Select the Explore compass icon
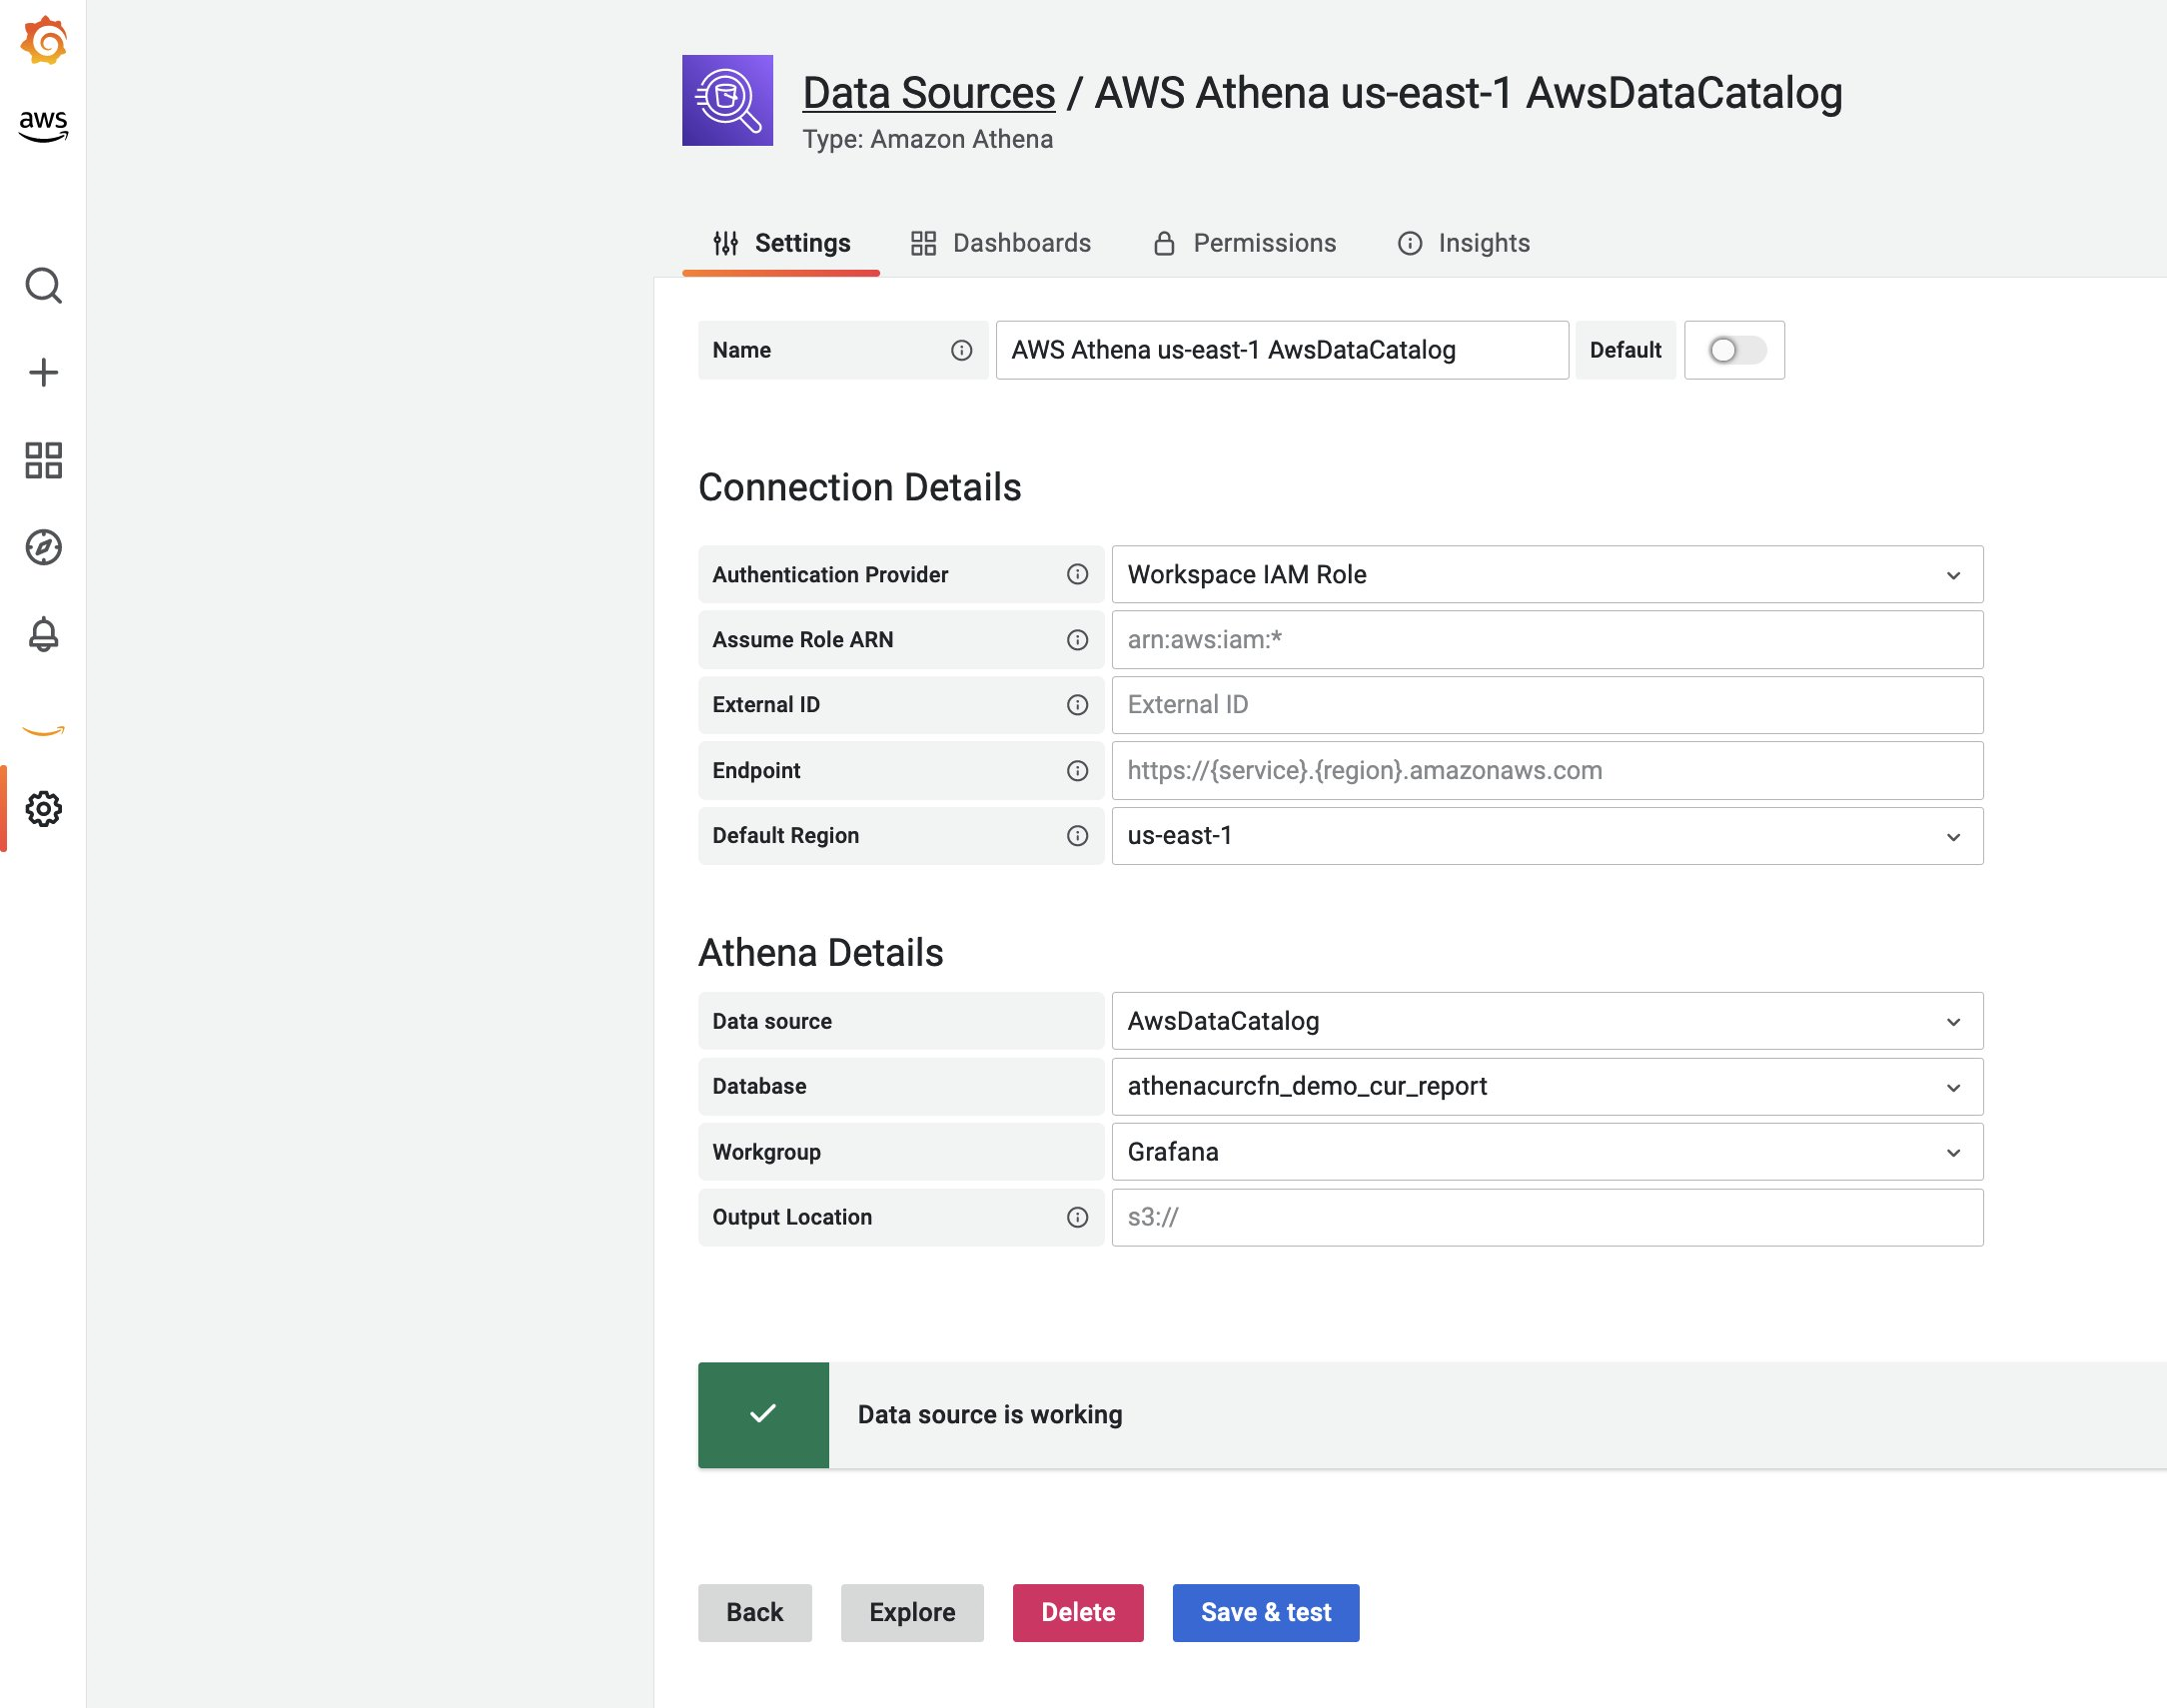 [x=43, y=548]
